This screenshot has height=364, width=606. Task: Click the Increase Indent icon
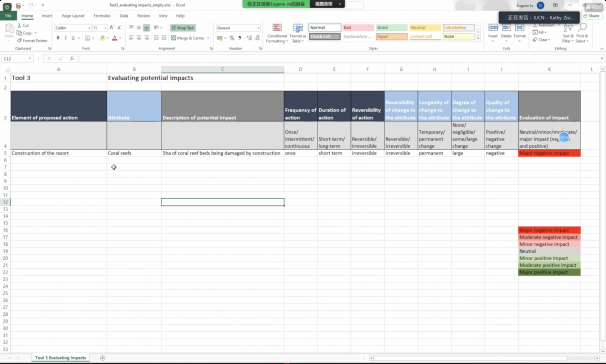(163, 38)
